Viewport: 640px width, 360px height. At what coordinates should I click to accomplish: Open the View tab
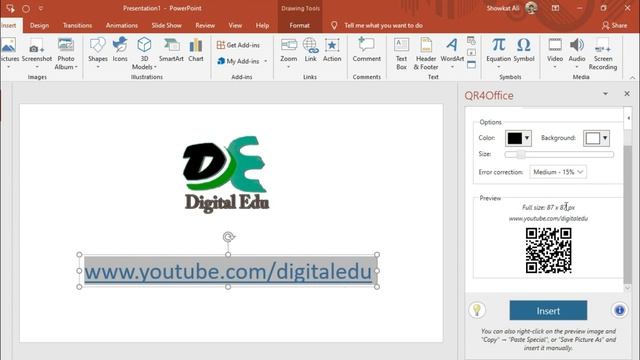tap(235, 25)
